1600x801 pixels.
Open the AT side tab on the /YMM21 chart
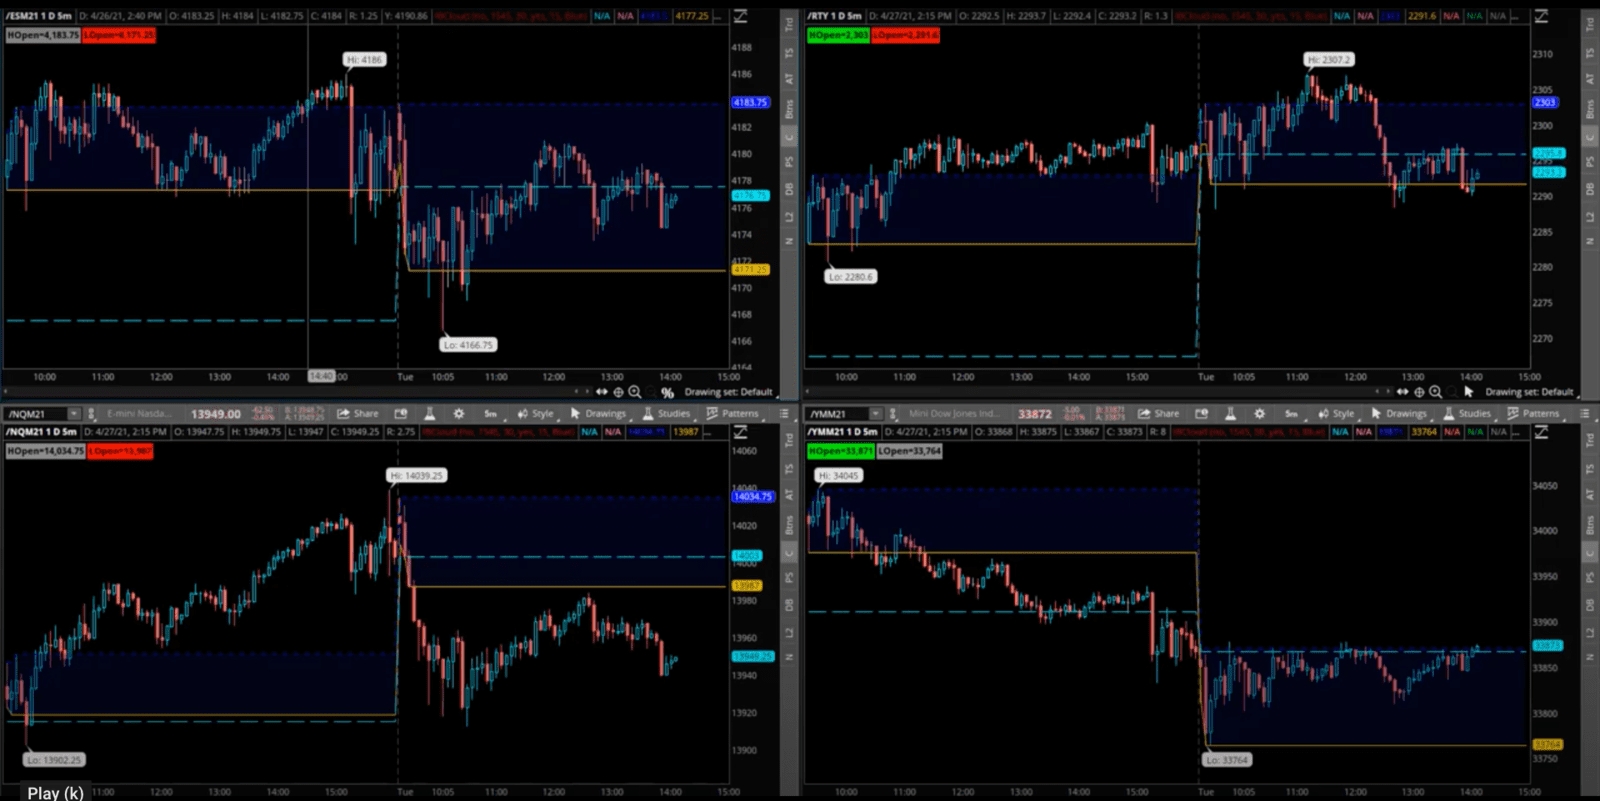point(1590,495)
